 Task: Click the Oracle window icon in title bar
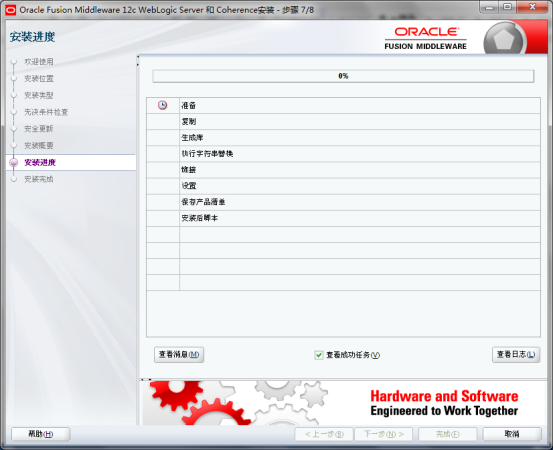(11, 10)
